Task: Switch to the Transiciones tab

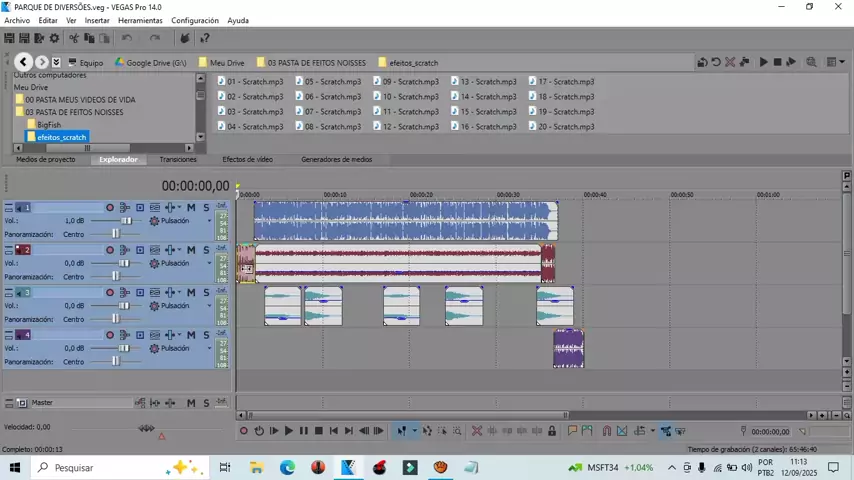Action: (178, 159)
